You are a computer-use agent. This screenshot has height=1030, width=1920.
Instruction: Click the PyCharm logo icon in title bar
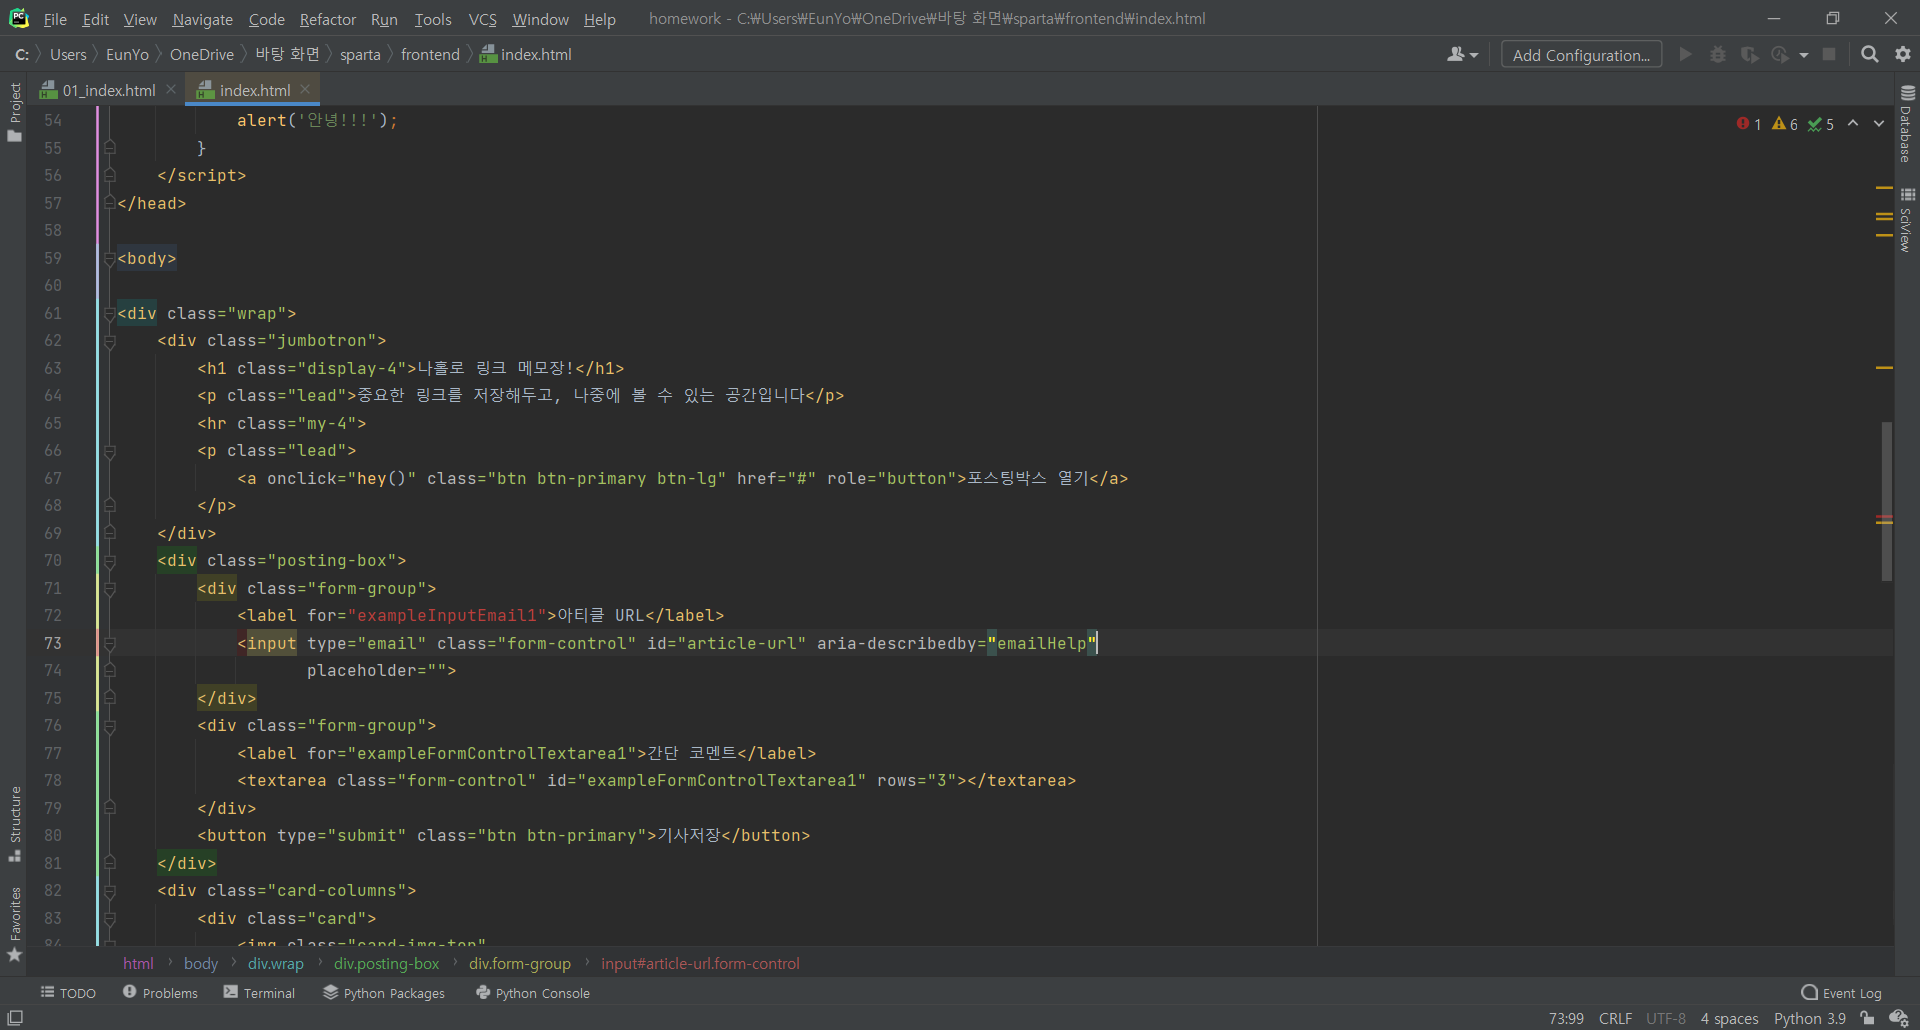[19, 18]
